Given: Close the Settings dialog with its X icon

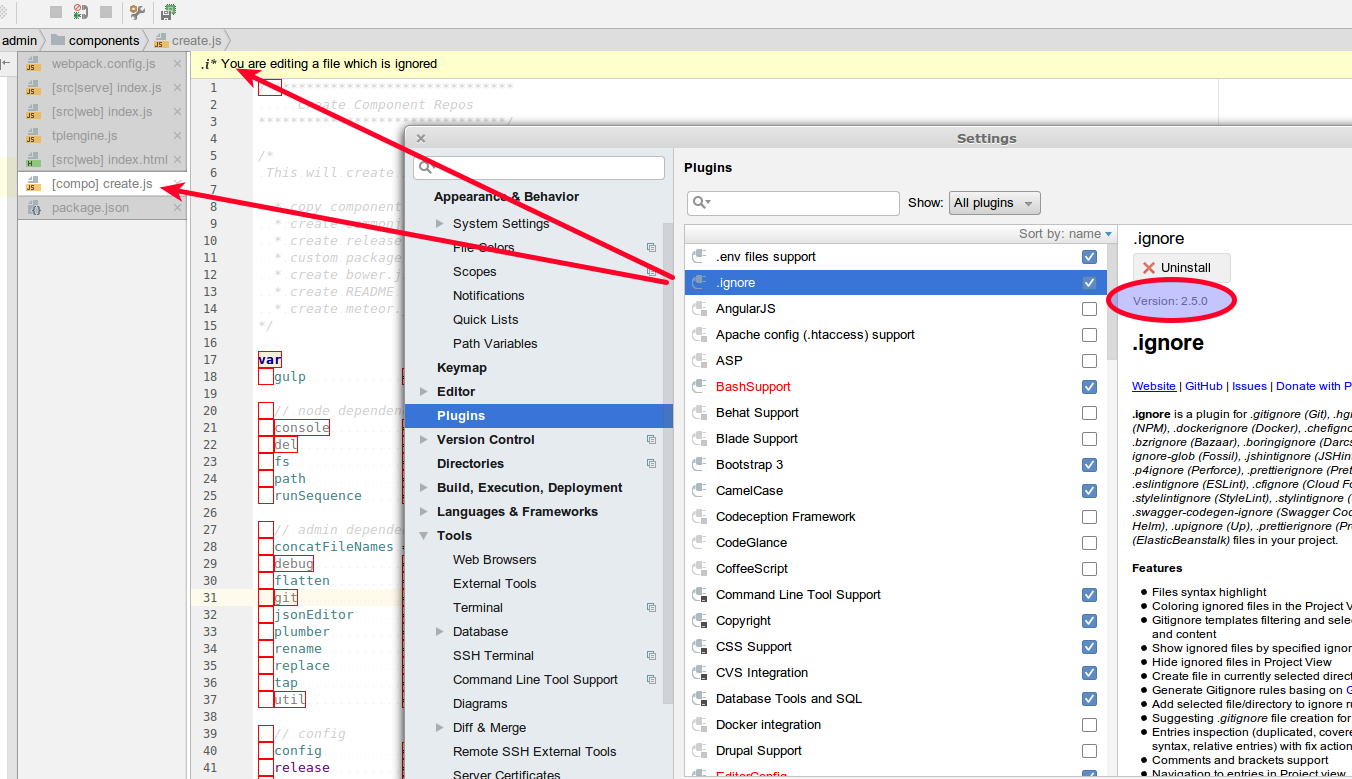Looking at the screenshot, I should 421,139.
